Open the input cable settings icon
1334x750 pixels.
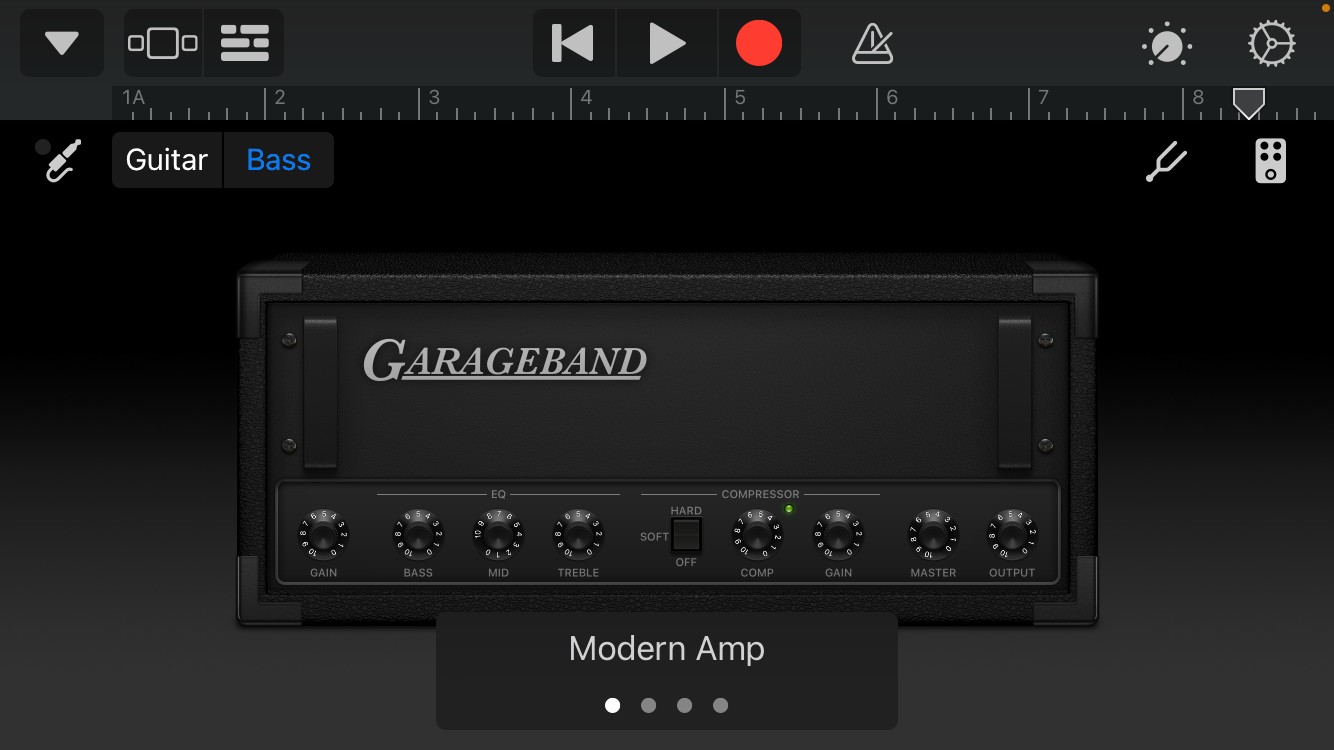(x=64, y=160)
